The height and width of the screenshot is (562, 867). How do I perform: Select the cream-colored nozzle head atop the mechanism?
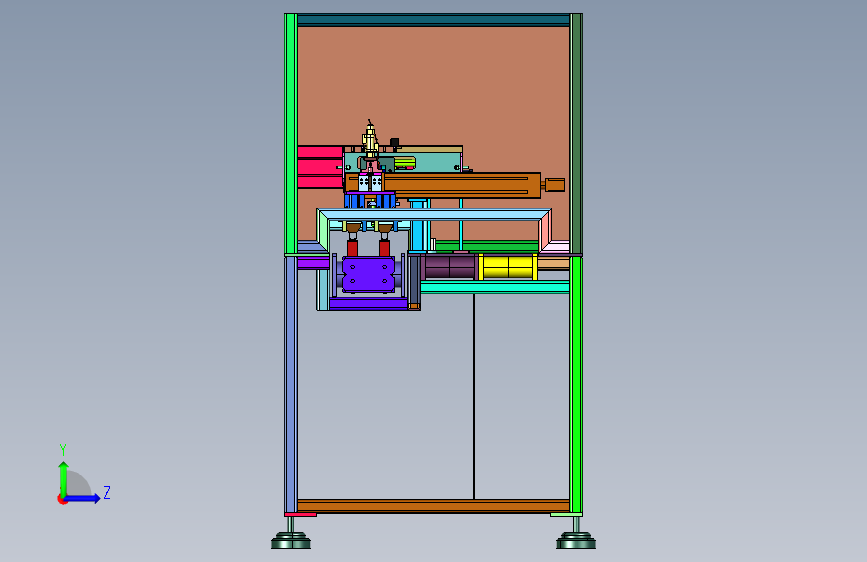point(370,138)
